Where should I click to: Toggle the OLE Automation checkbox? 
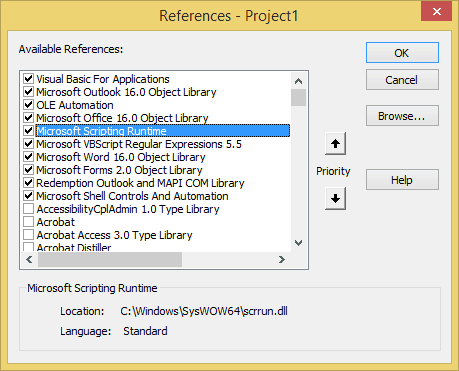click(29, 105)
